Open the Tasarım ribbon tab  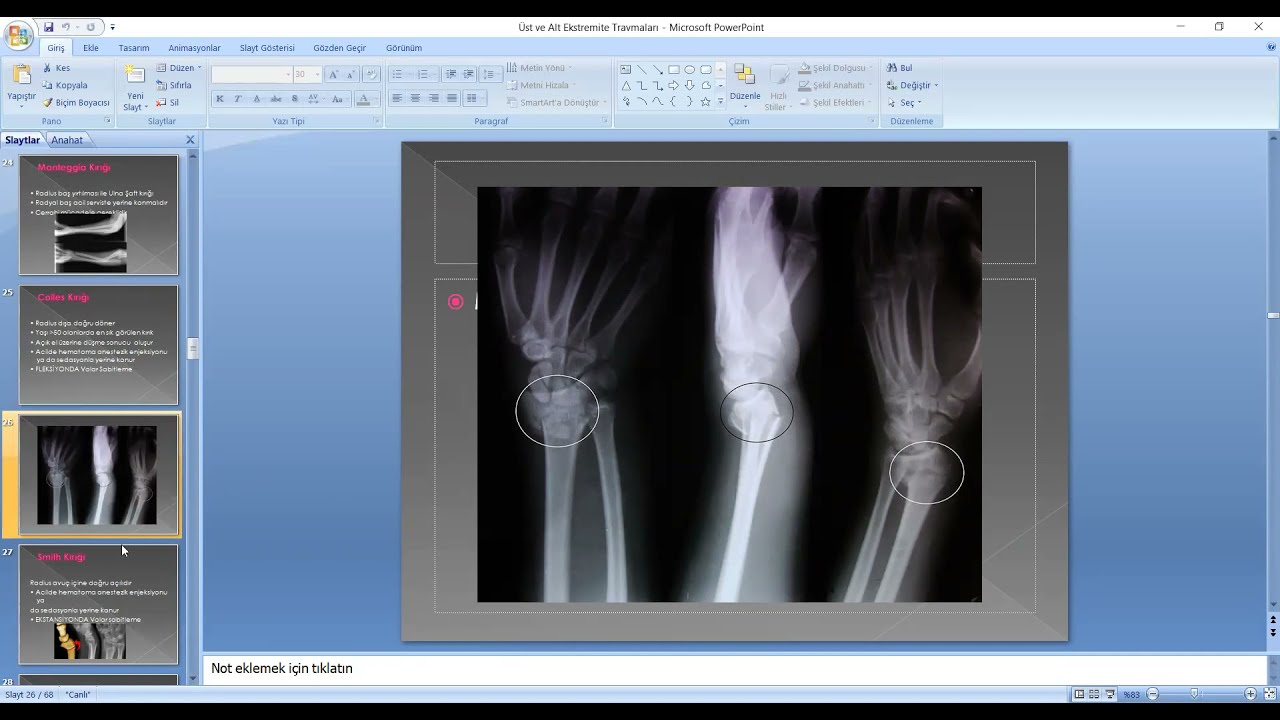[x=134, y=48]
